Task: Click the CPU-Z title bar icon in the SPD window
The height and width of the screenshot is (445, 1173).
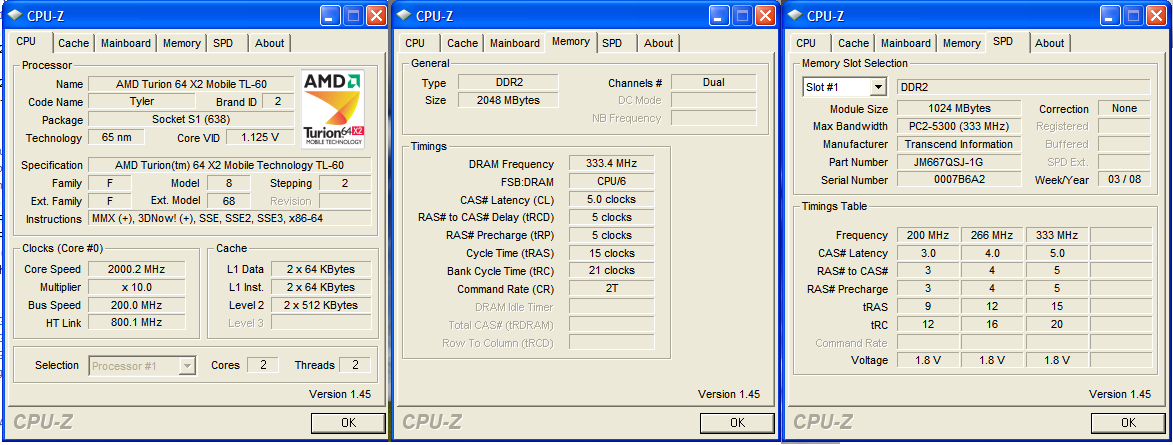Action: (x=795, y=15)
